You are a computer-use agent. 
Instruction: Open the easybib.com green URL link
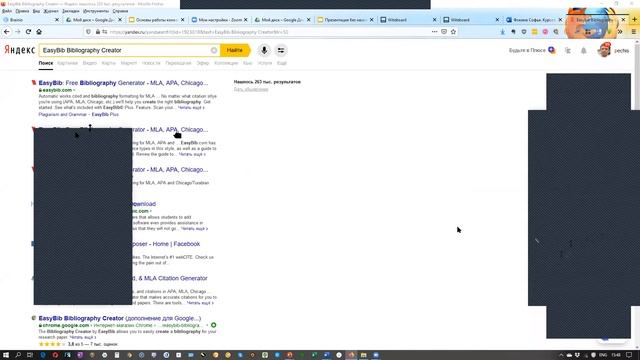pyautogui.click(x=57, y=90)
